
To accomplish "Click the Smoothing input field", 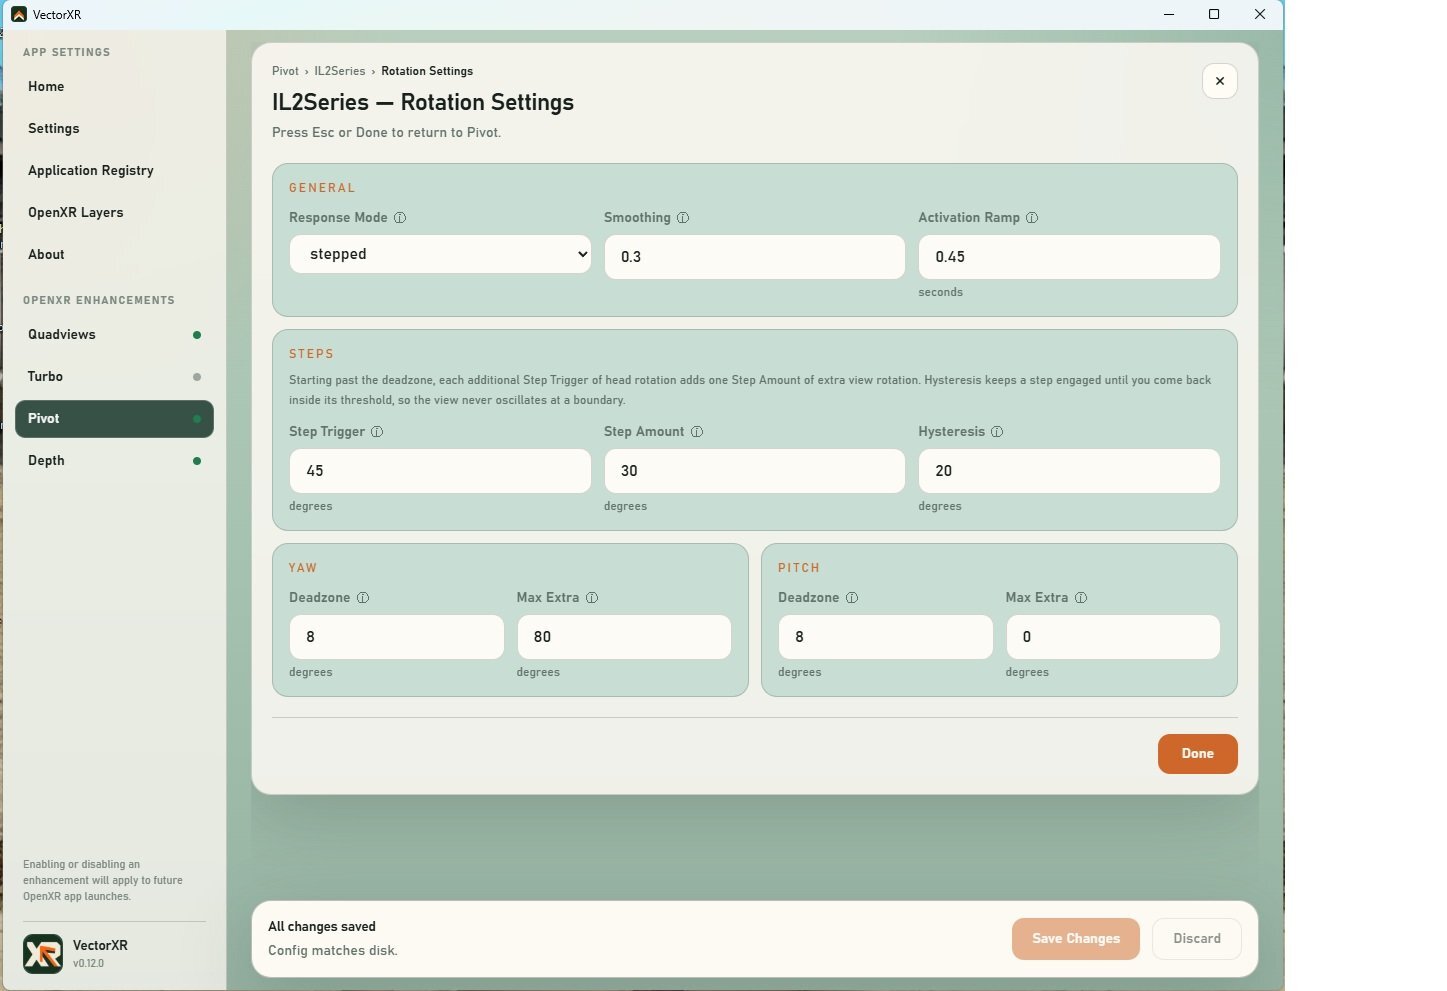I will (x=754, y=257).
